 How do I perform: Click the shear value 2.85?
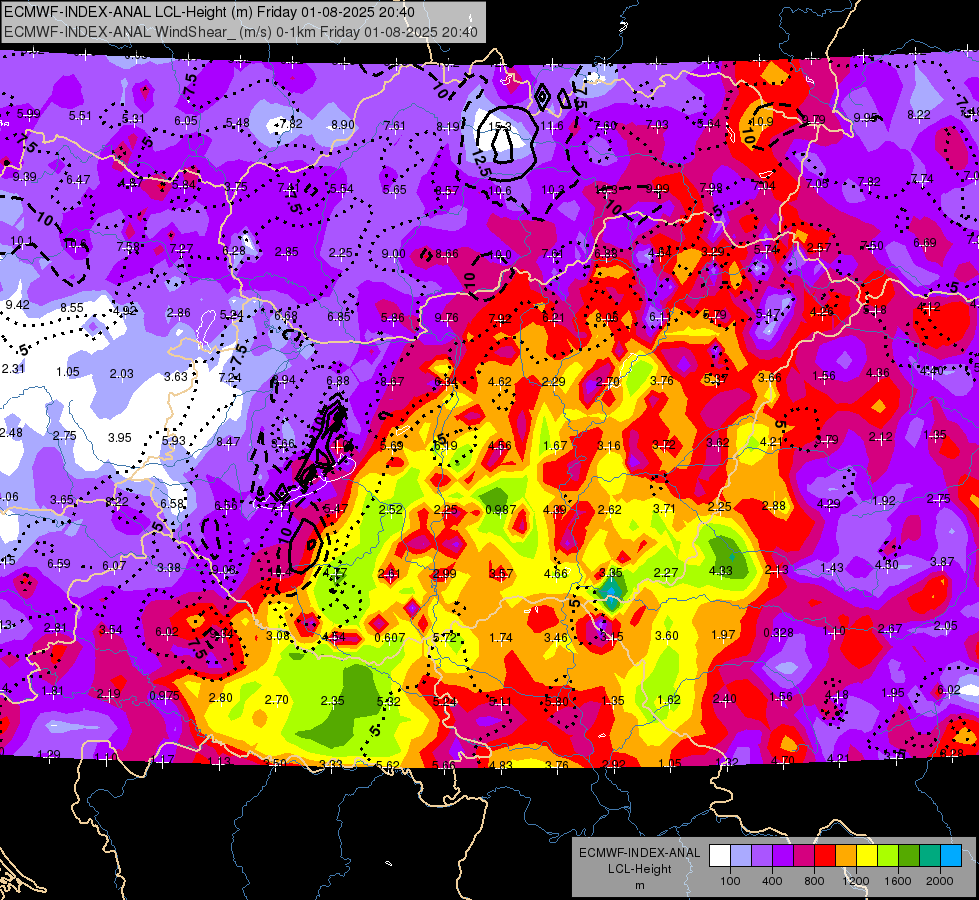287,252
